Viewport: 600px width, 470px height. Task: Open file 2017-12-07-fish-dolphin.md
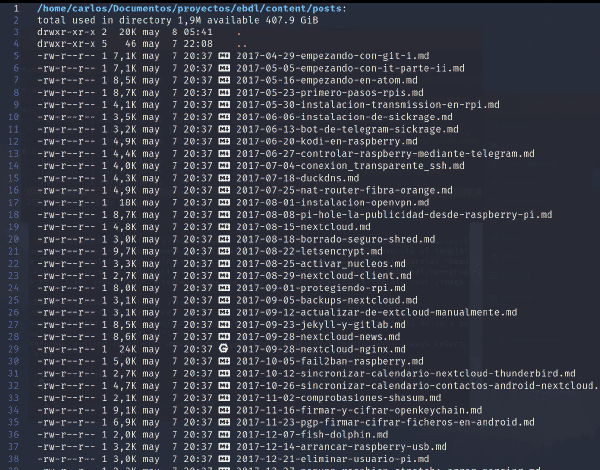tap(312, 434)
